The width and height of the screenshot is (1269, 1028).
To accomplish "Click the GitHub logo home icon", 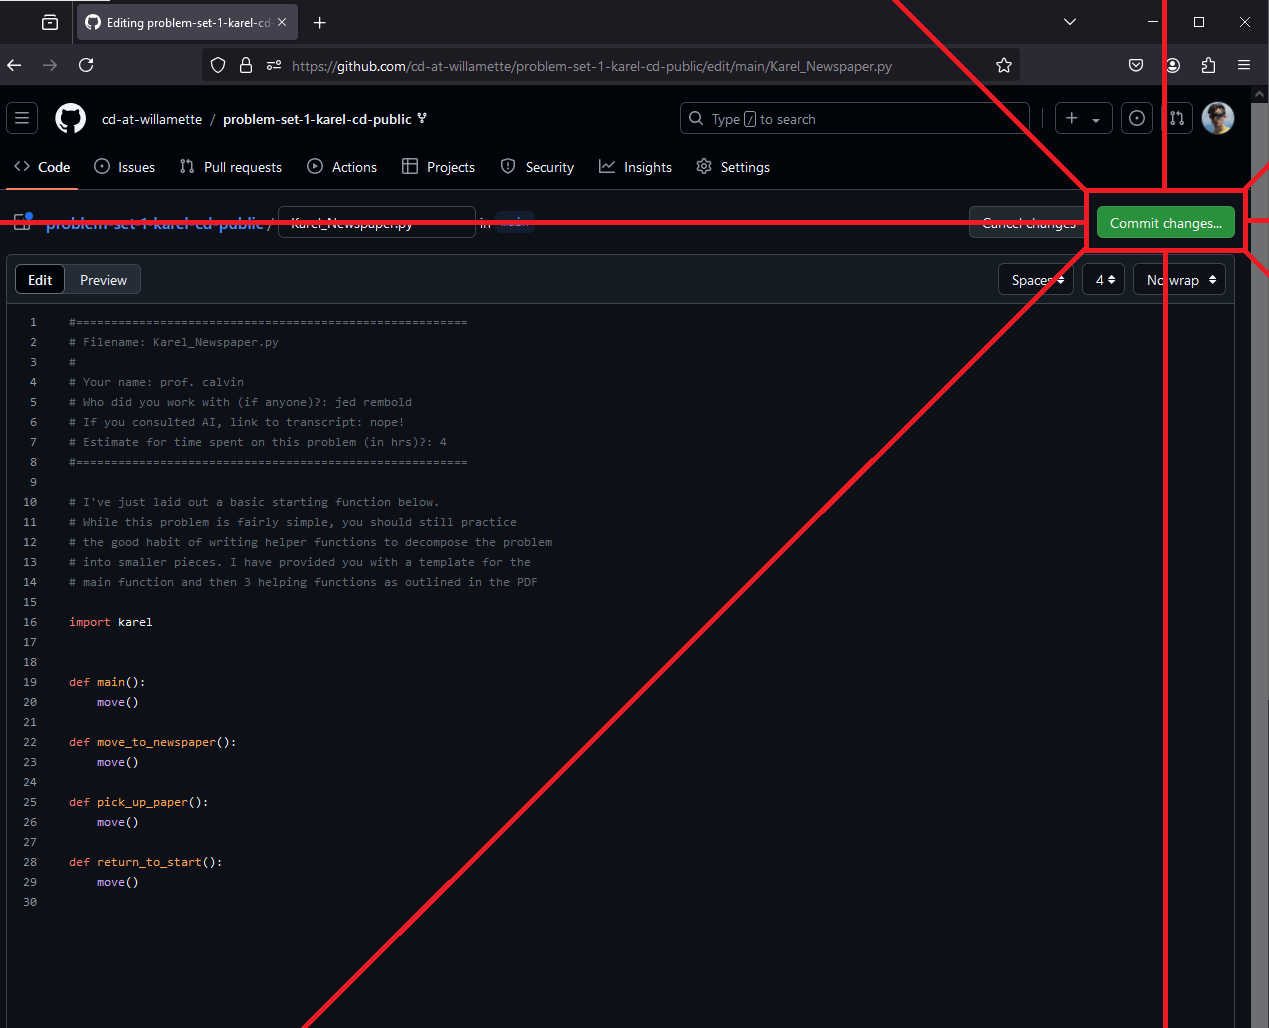I will (70, 119).
